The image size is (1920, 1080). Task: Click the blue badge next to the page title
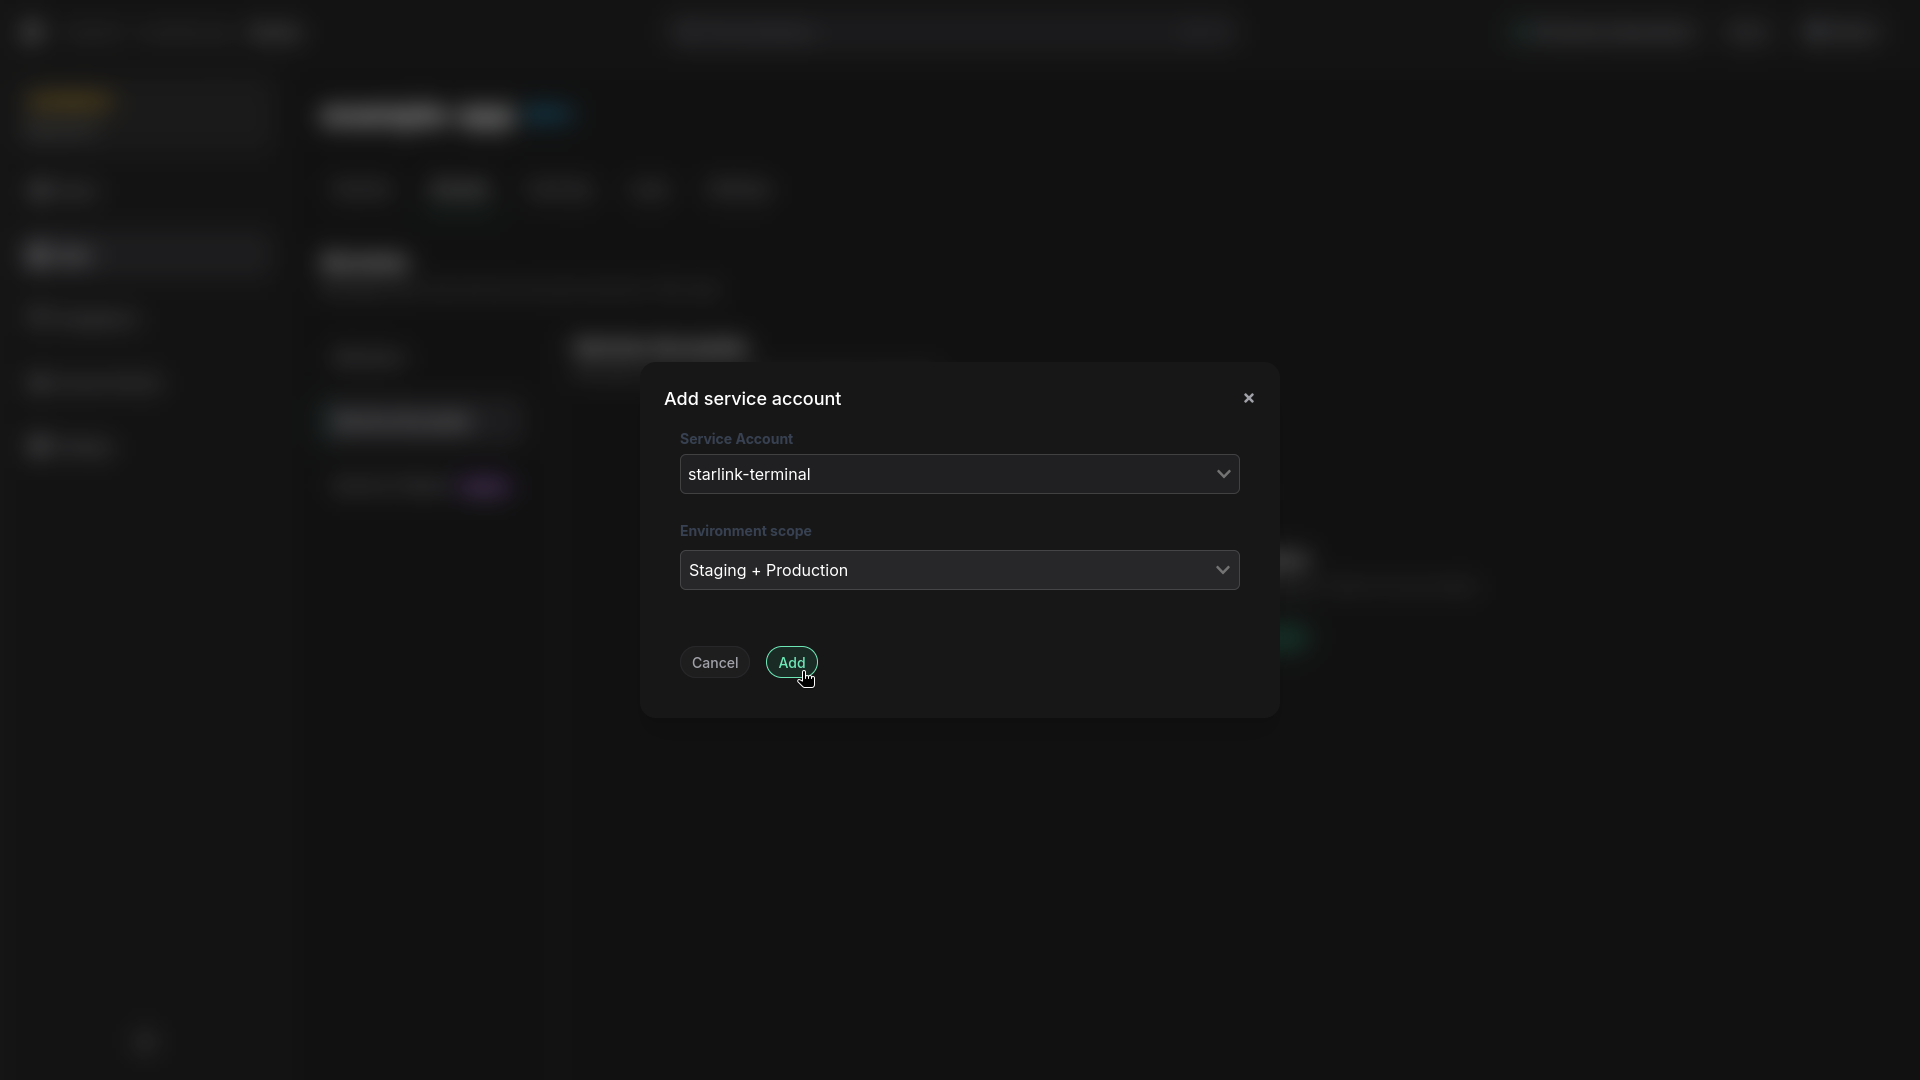point(549,115)
